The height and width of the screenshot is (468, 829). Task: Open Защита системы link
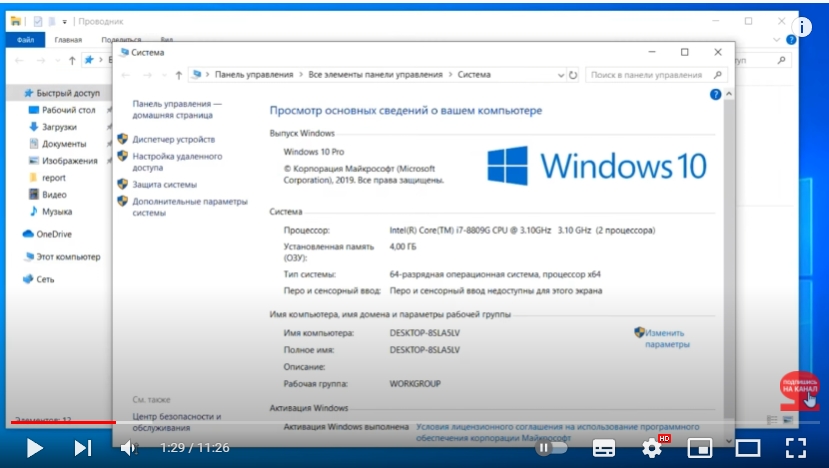coord(164,185)
